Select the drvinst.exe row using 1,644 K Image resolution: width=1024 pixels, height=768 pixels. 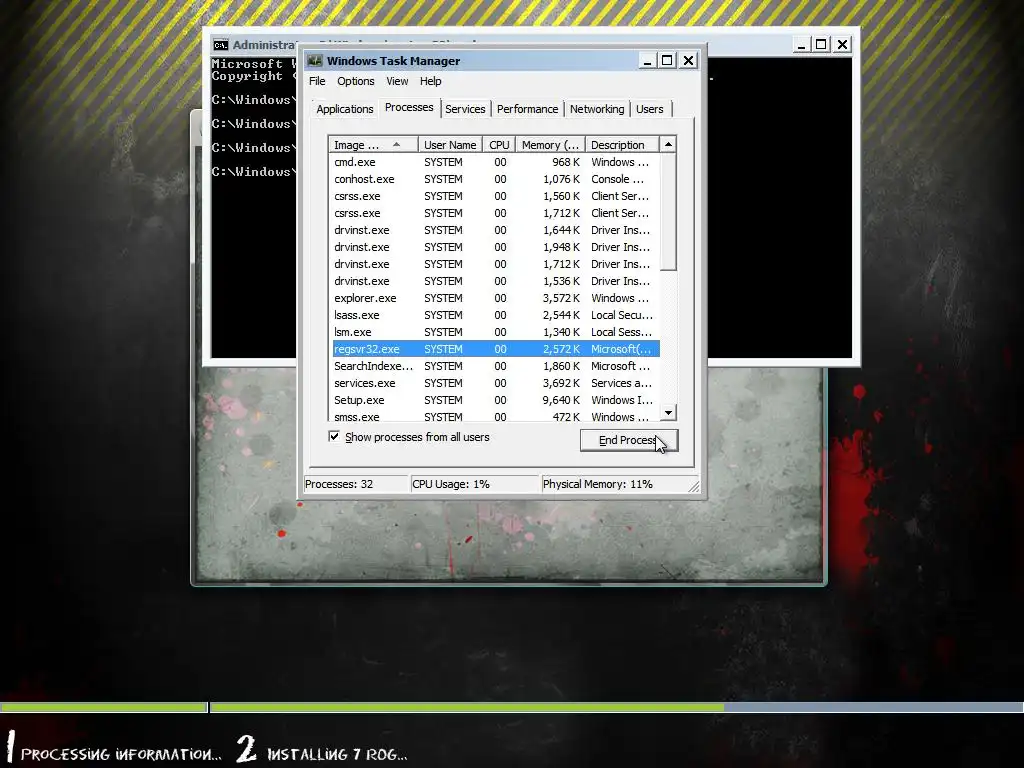(494, 230)
